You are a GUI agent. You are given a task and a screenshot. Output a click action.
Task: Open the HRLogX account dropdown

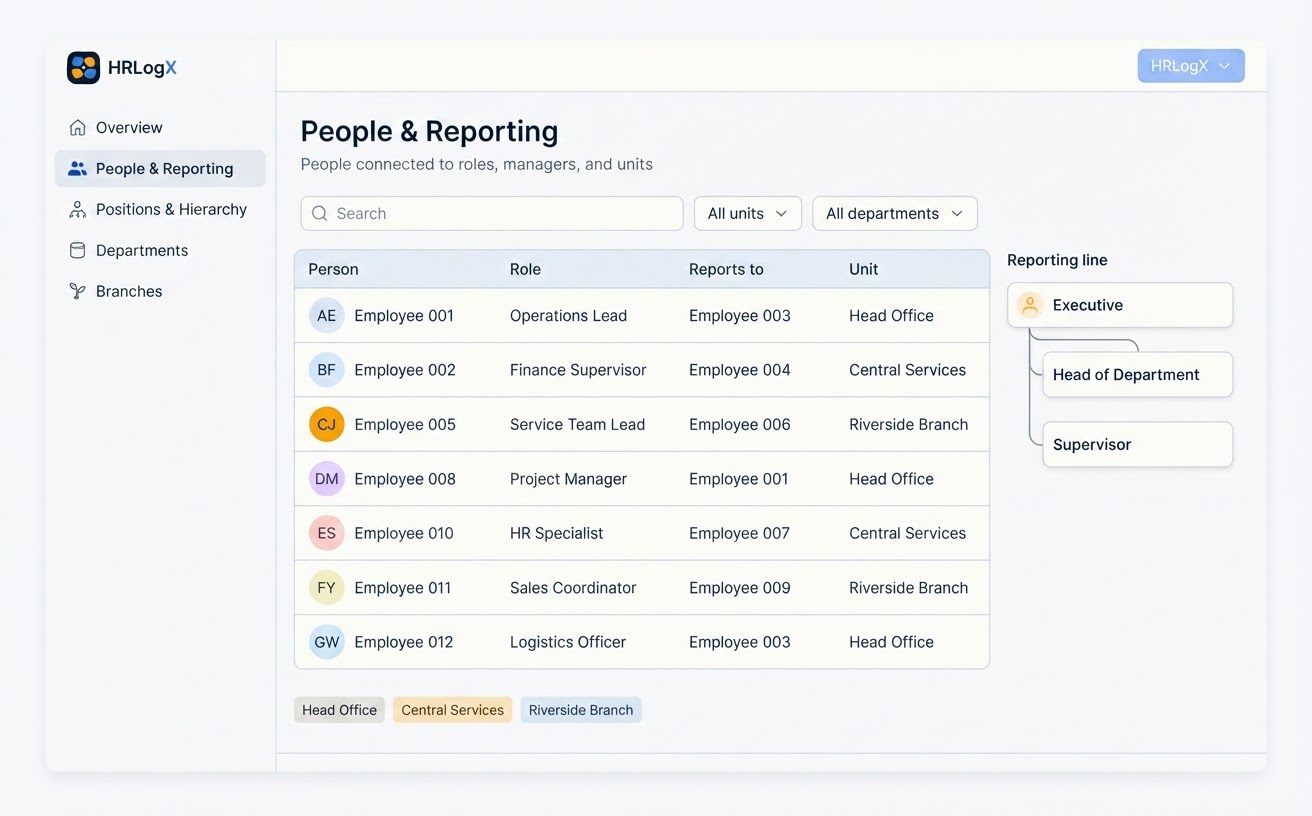(x=1191, y=66)
